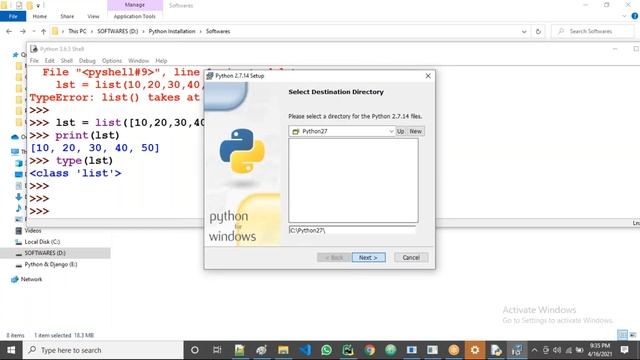Click the network signal icon in the tray
Screen dimensions: 640x360
(568, 350)
